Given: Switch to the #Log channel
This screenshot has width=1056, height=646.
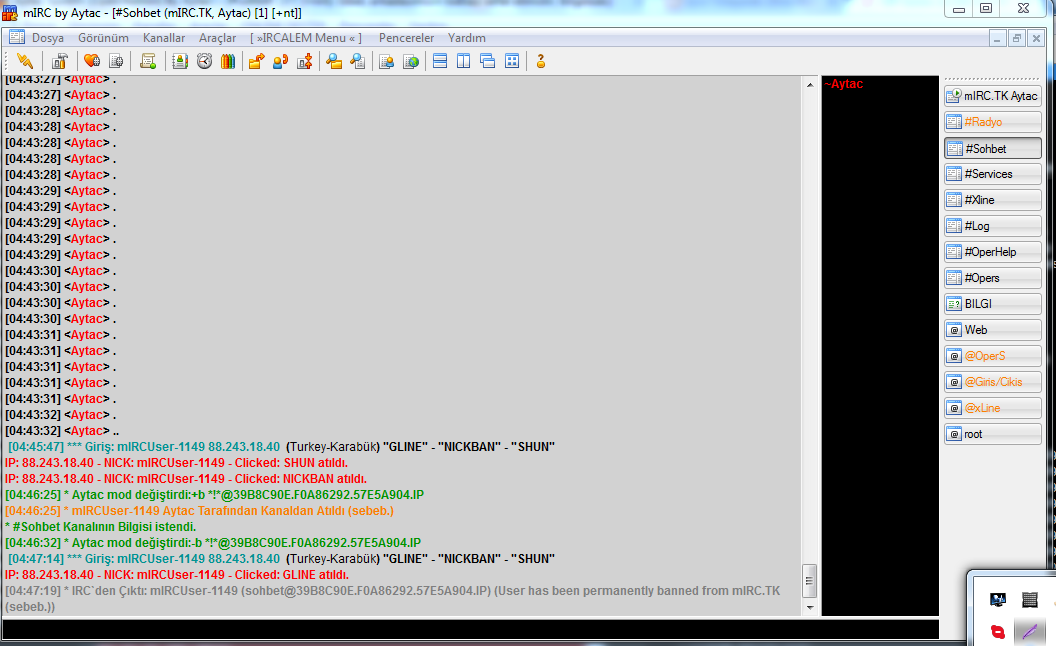Looking at the screenshot, I should tap(993, 226).
